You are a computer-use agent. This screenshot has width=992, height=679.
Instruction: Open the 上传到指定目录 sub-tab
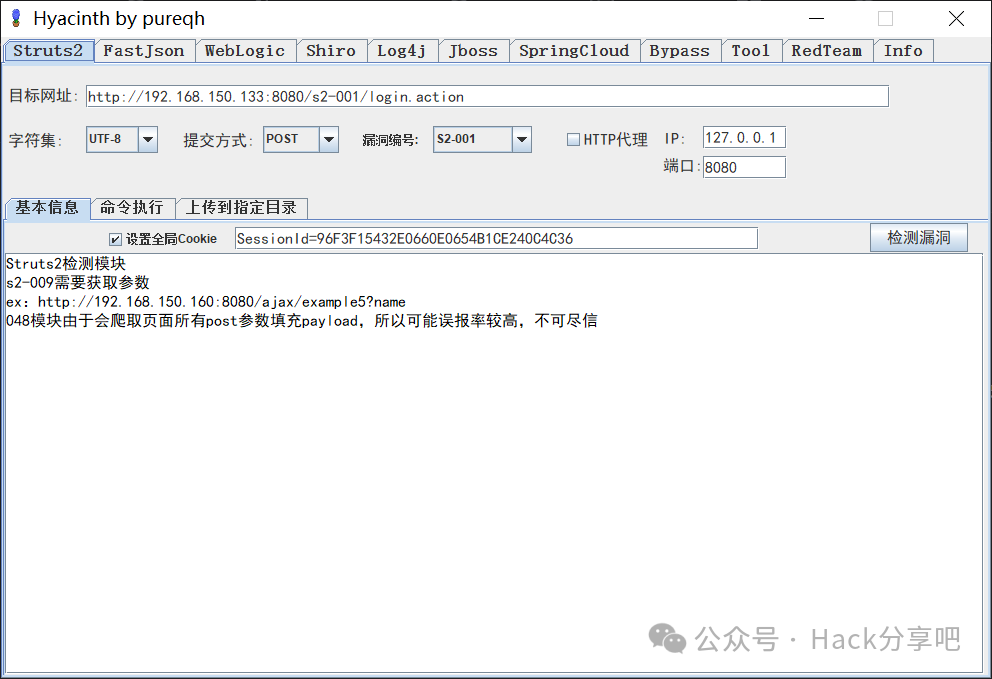pos(241,208)
